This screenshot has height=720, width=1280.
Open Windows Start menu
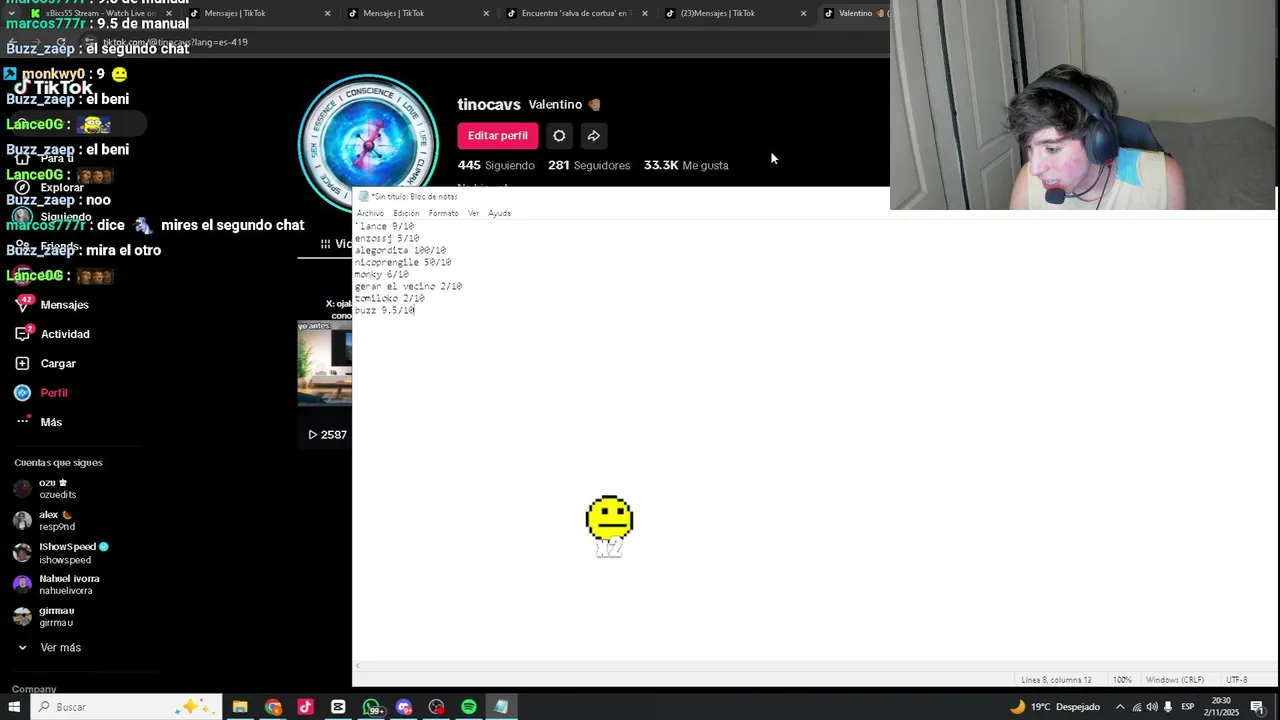(14, 707)
